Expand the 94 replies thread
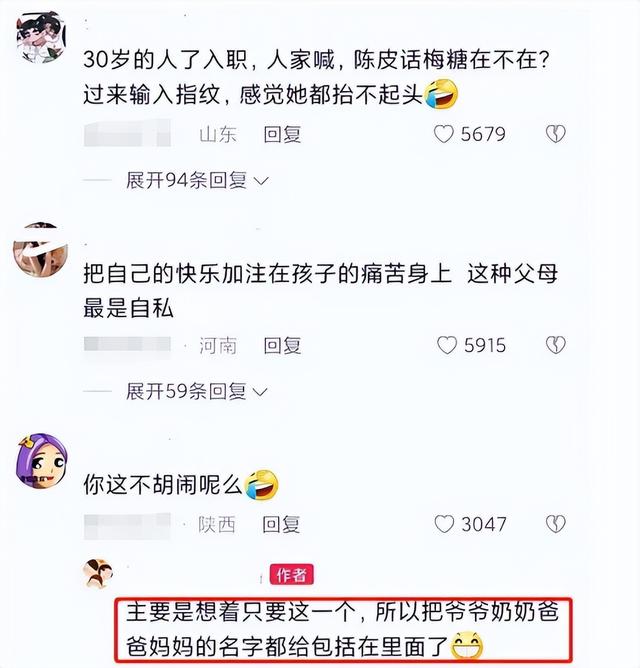The height and width of the screenshot is (668, 640). (x=197, y=181)
